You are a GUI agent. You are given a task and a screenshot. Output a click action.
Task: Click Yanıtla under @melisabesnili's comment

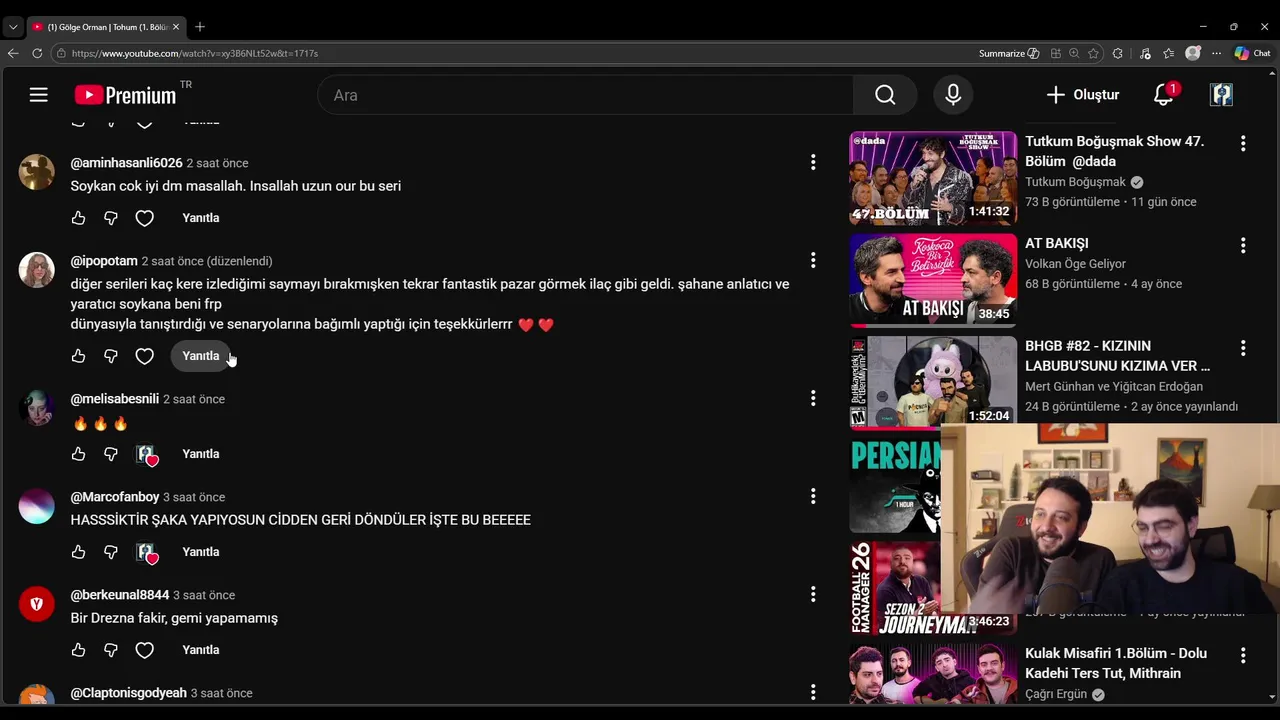[x=201, y=454]
